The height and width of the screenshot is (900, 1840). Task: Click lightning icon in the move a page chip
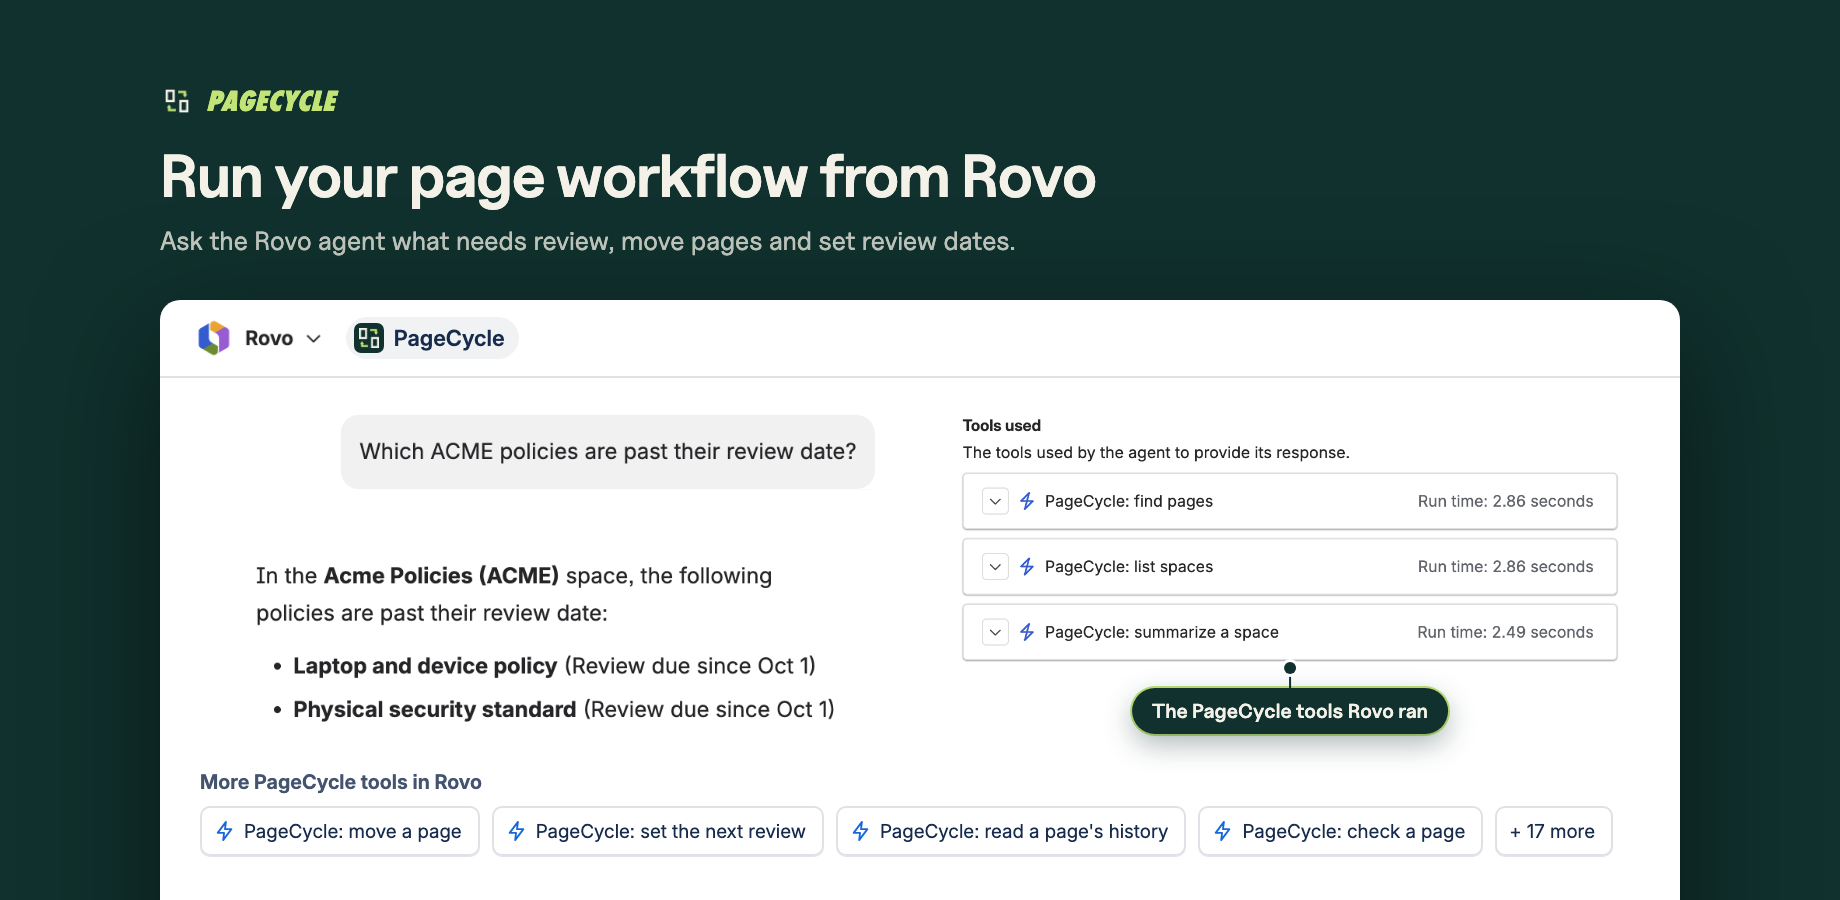225,831
